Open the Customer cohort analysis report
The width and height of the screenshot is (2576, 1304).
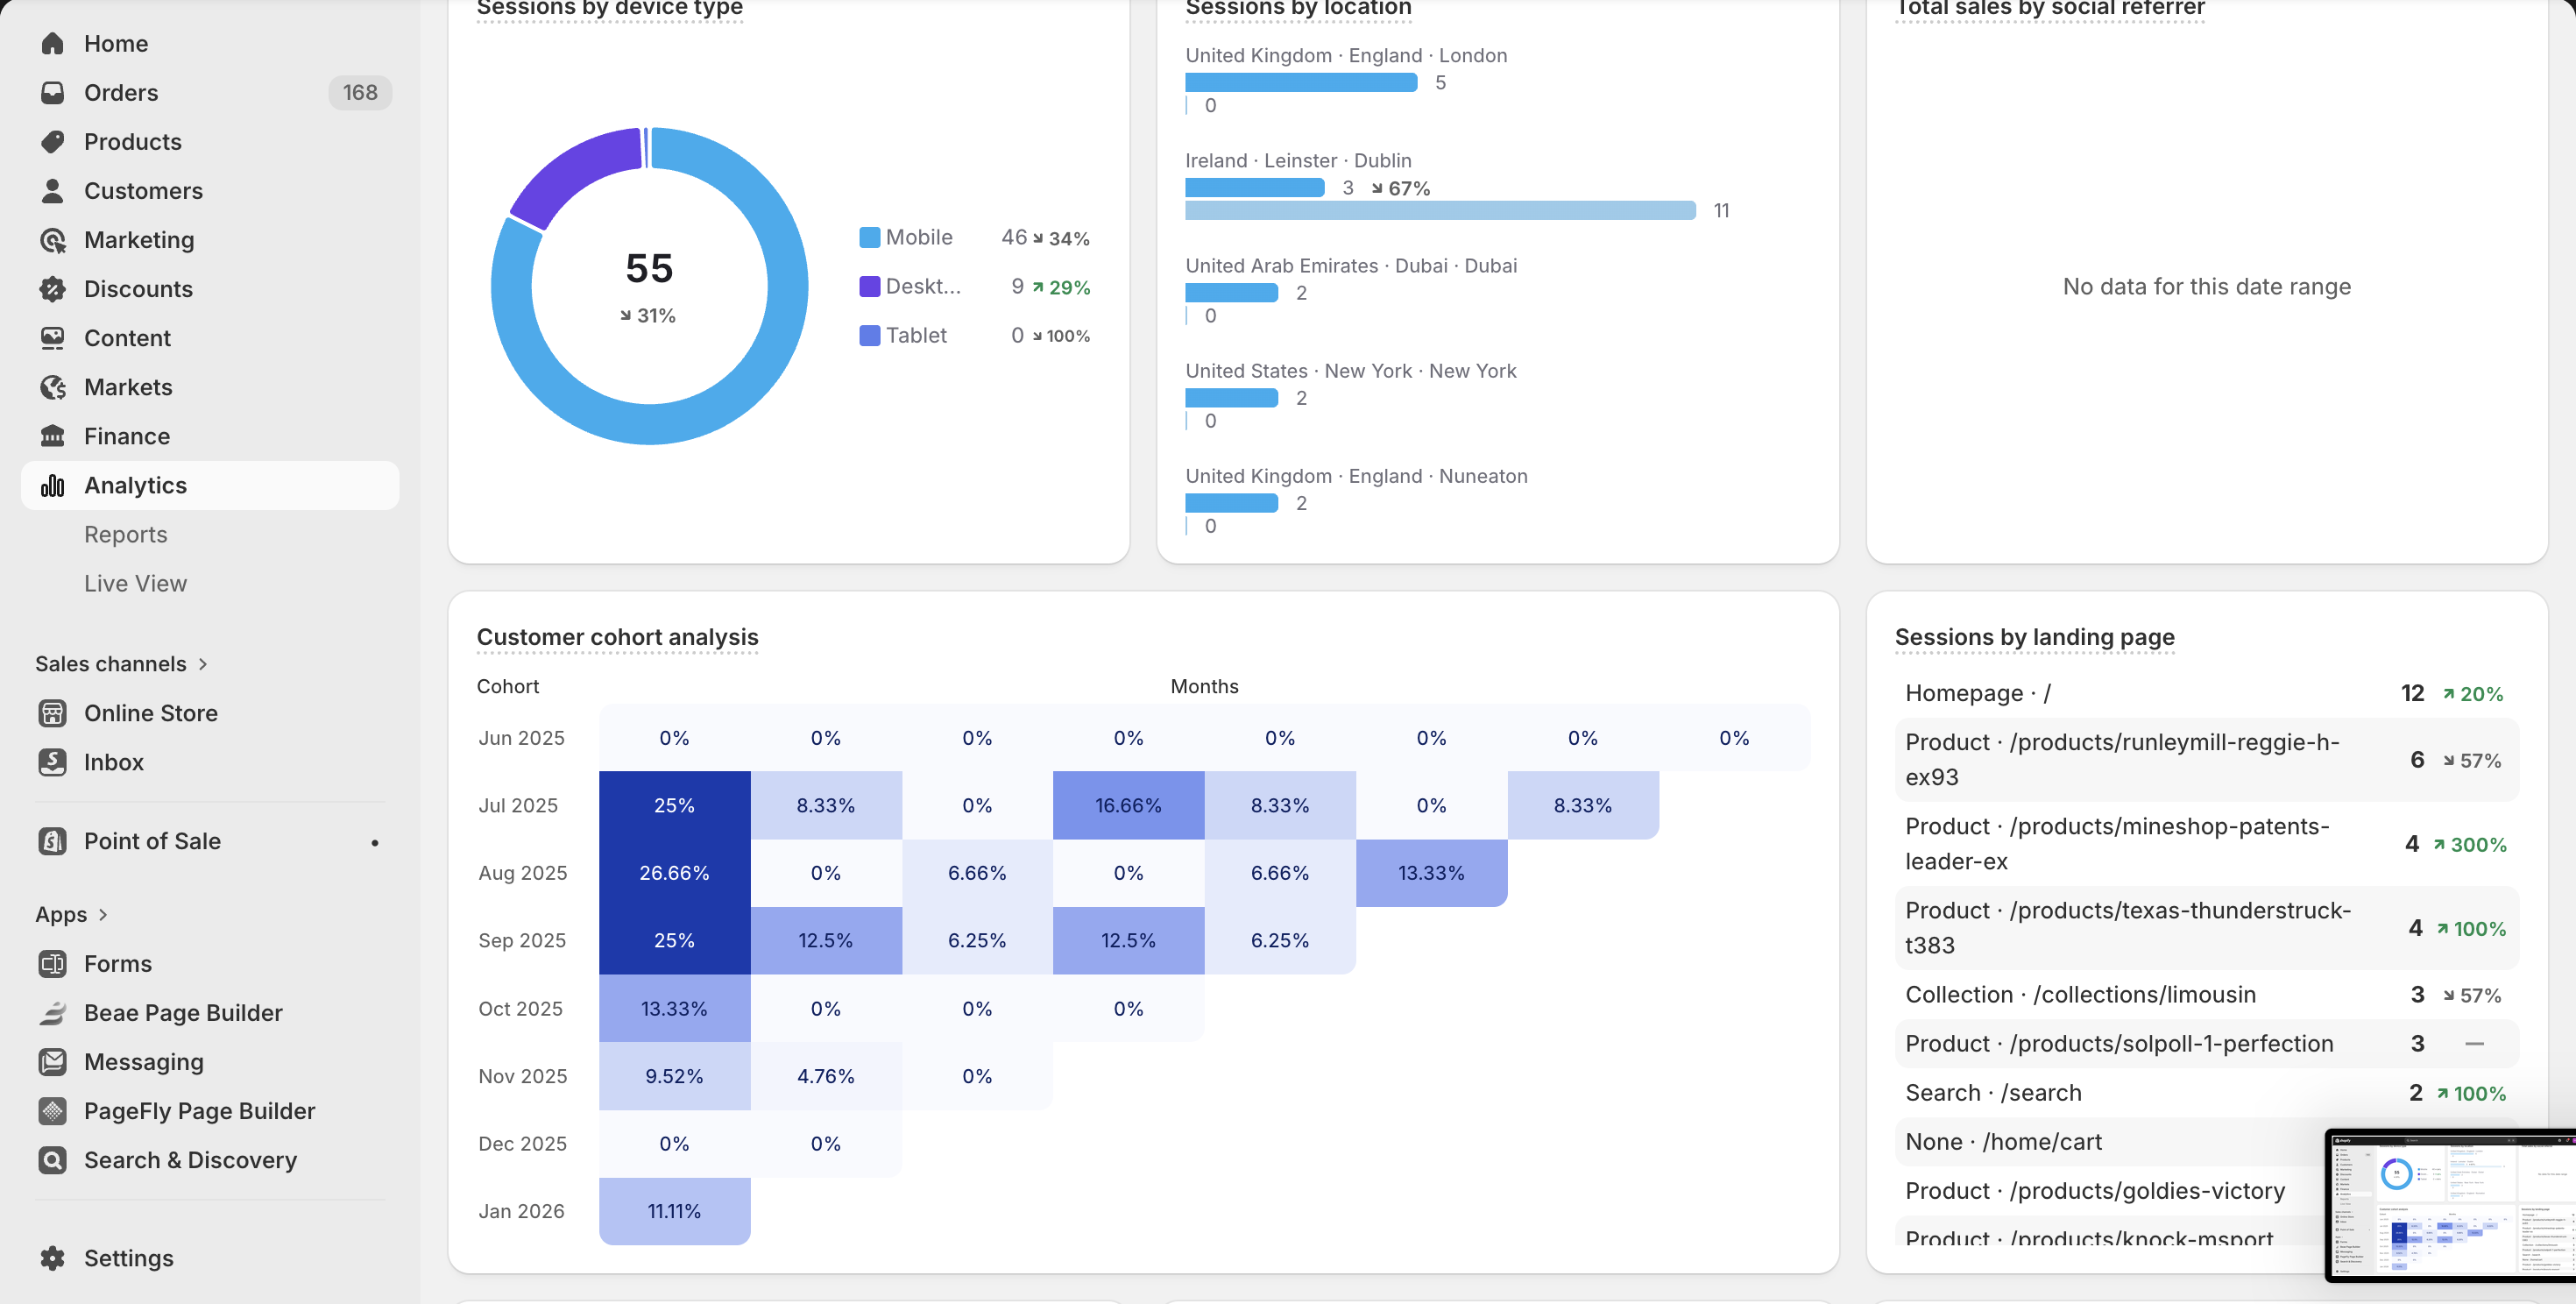click(x=617, y=636)
